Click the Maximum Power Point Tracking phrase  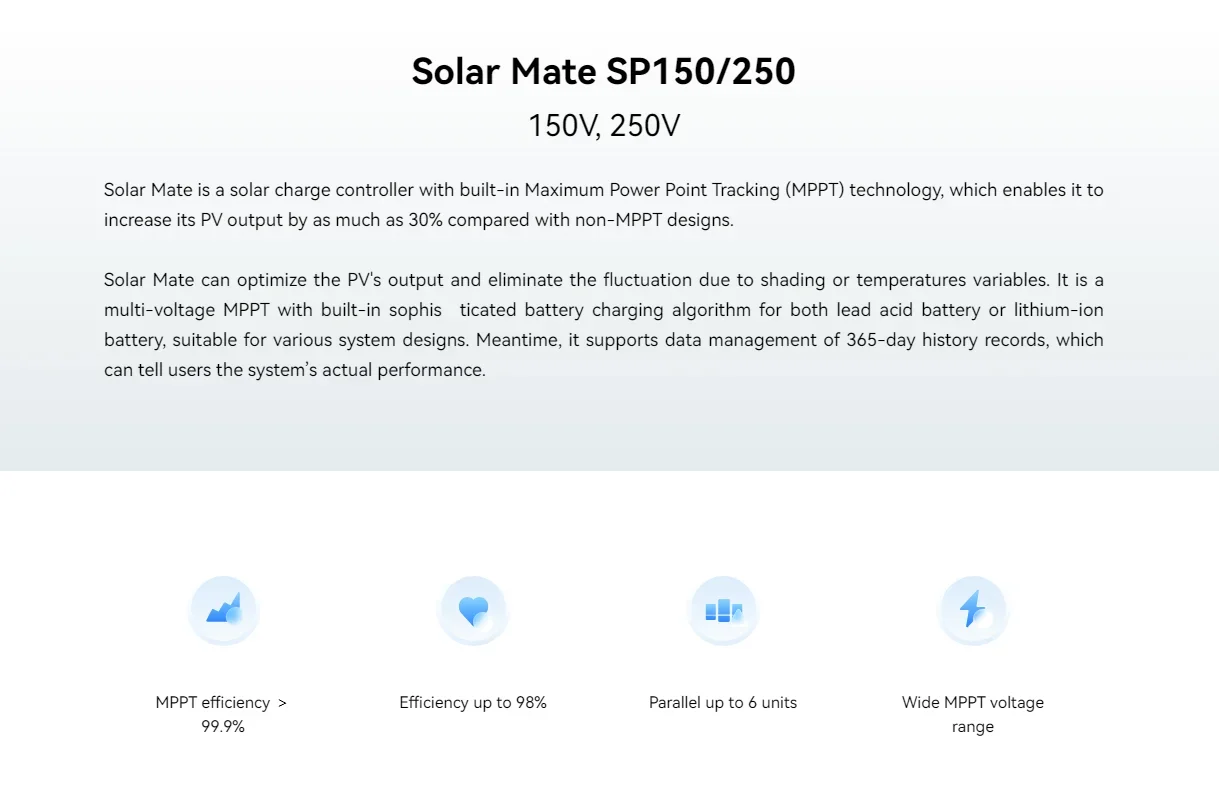pos(652,190)
